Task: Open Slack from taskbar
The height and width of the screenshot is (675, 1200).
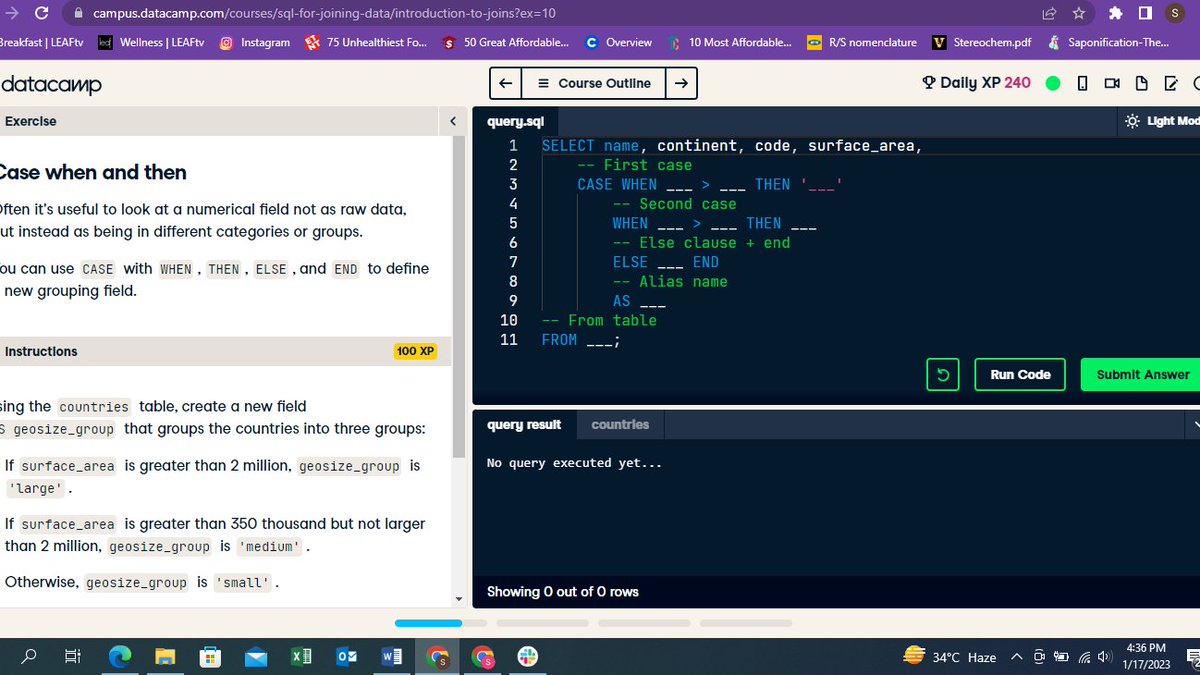Action: click(528, 657)
